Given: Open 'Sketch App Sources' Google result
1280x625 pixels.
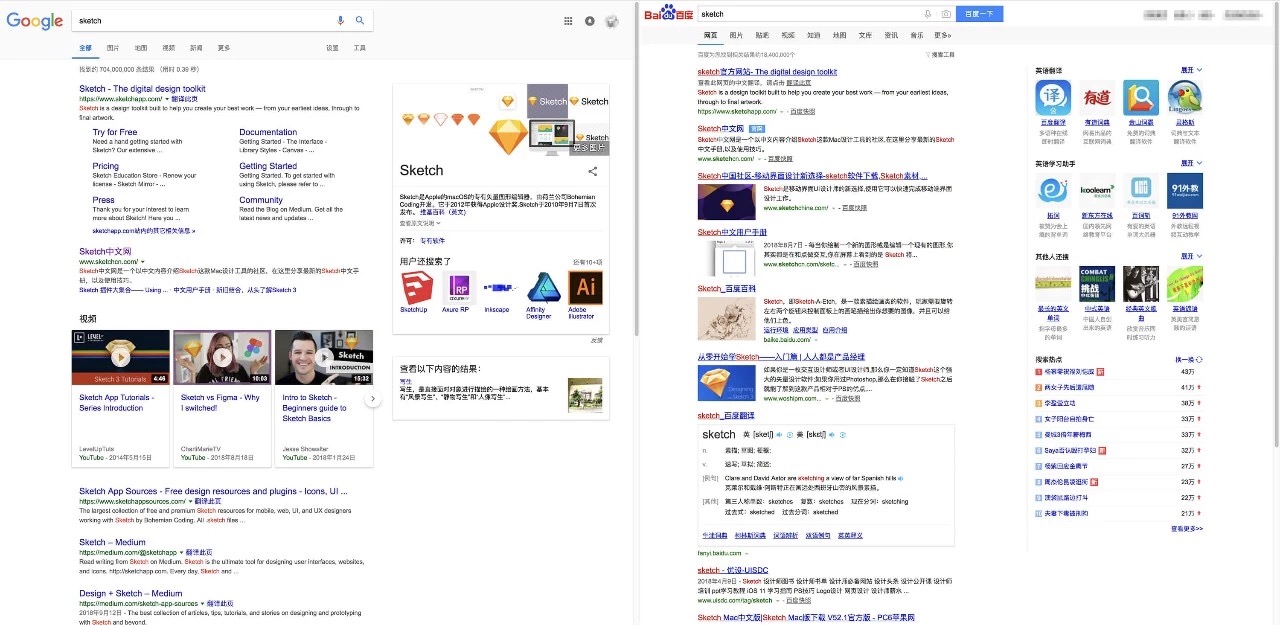Looking at the screenshot, I should [x=213, y=491].
